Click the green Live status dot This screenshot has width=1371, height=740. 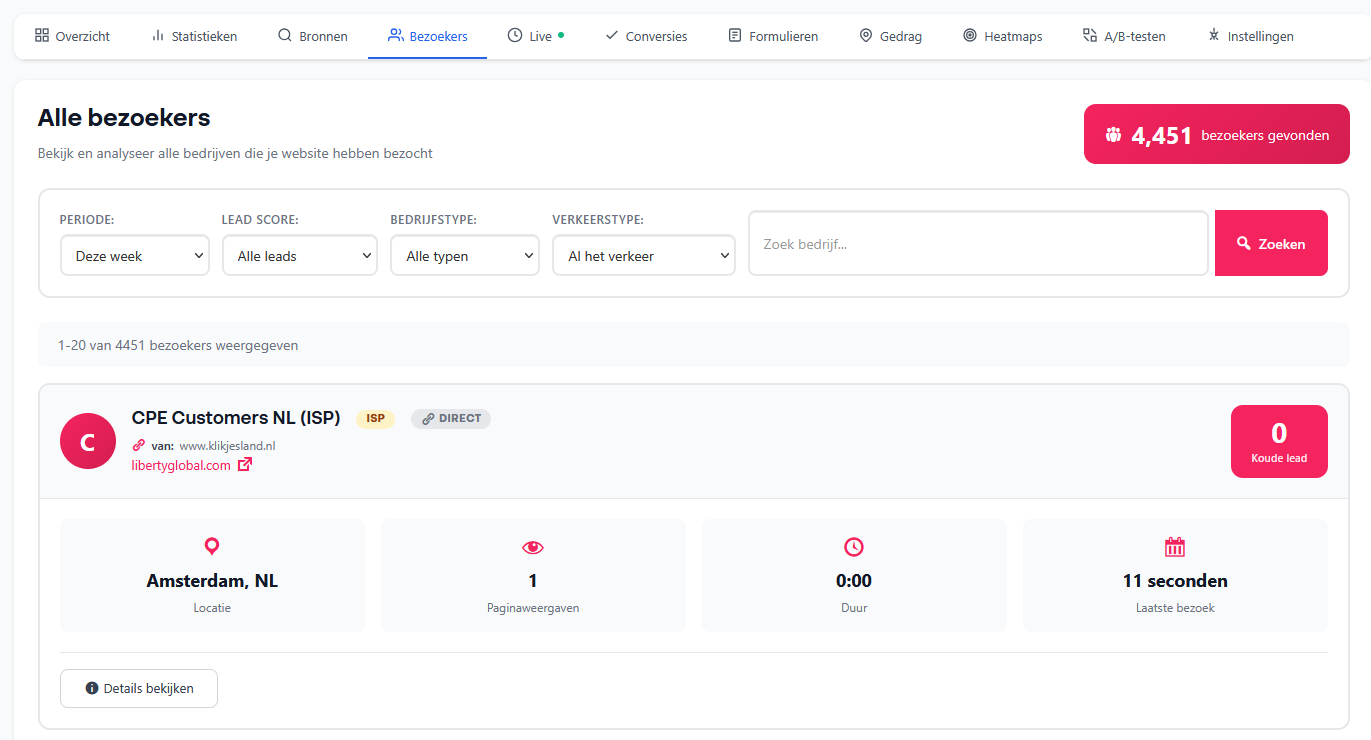(x=561, y=35)
